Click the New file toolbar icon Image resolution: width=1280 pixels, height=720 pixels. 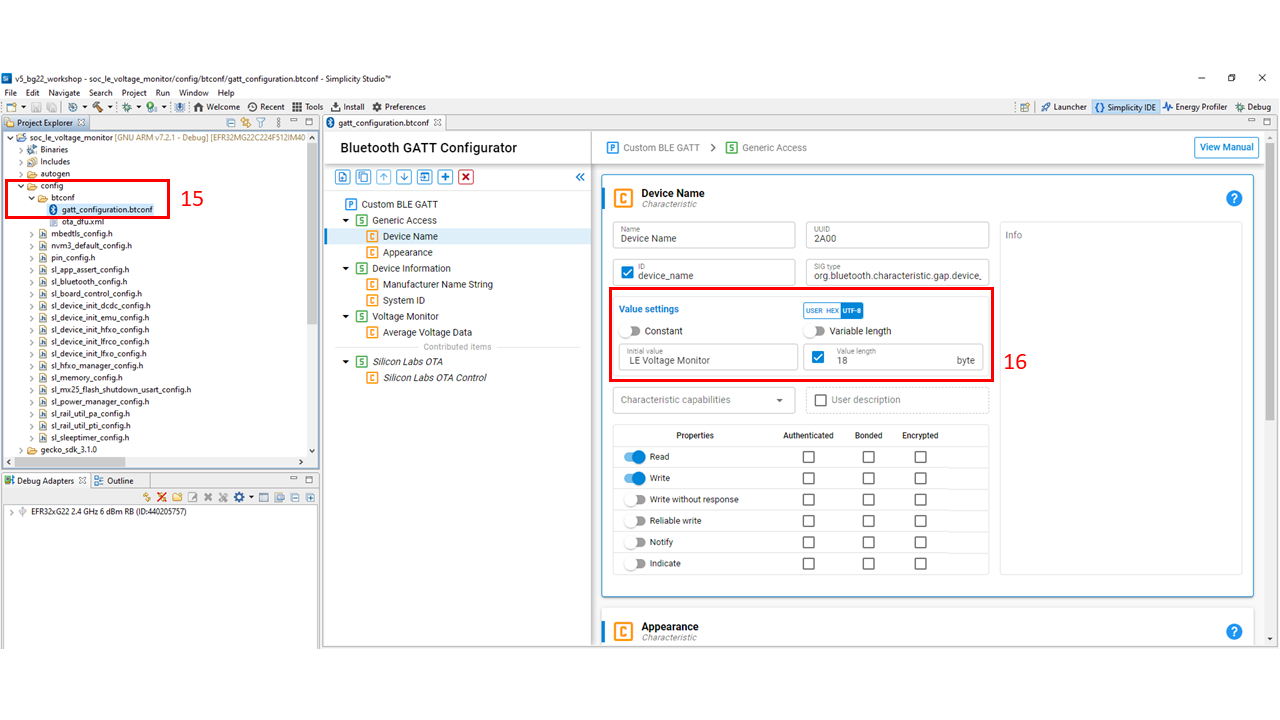point(11,107)
